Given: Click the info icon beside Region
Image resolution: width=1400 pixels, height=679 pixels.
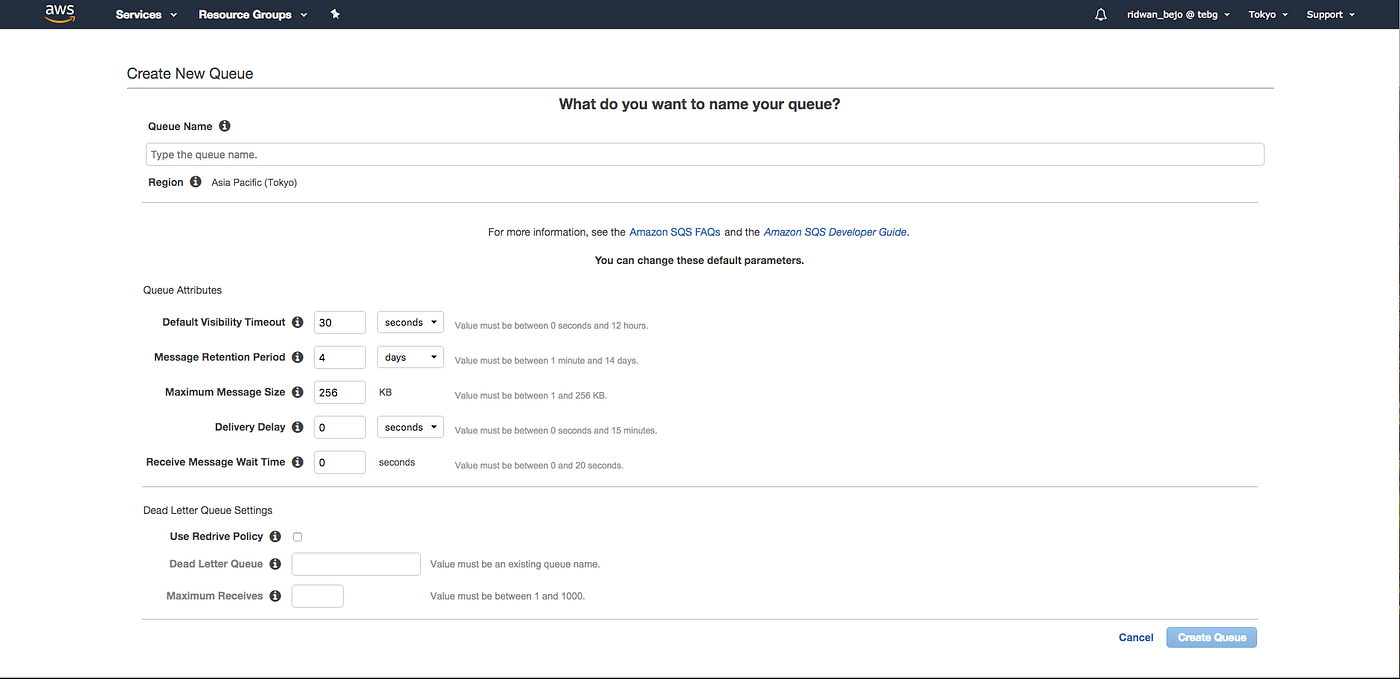Looking at the screenshot, I should 197,182.
